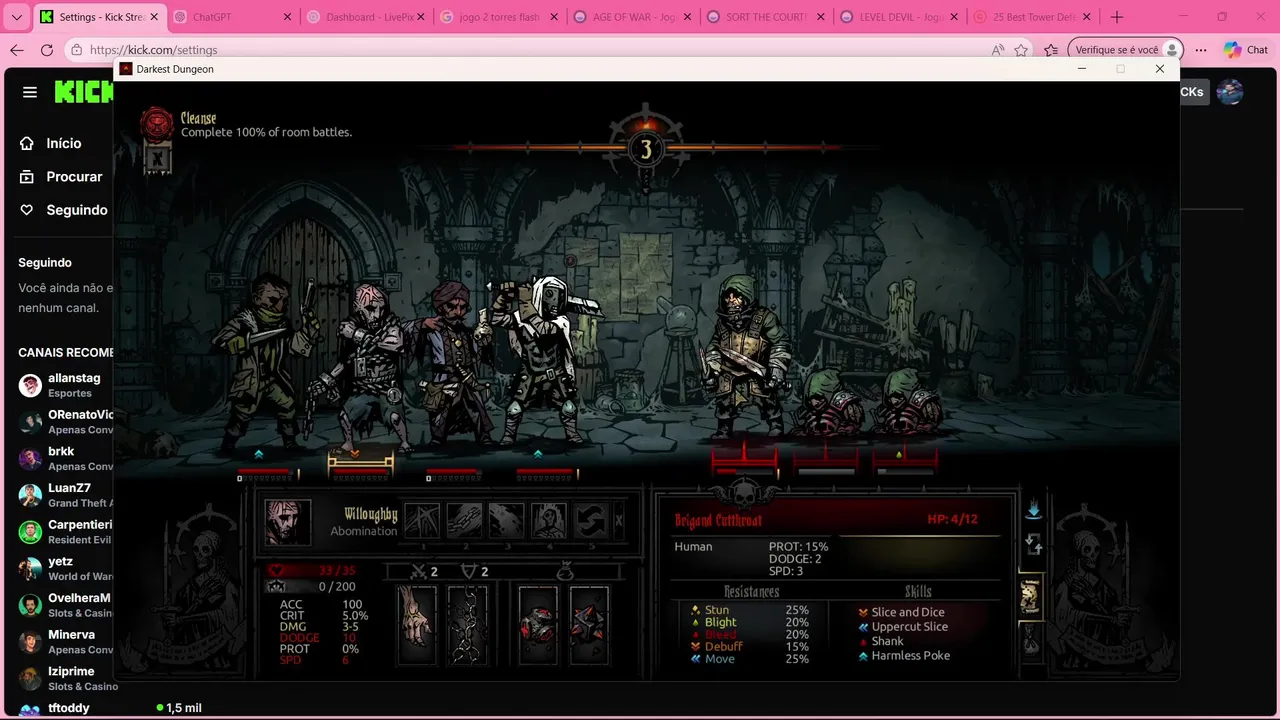This screenshot has width=1280, height=720.
Task: Open Procurar in Kick sidebar
Action: [62, 176]
